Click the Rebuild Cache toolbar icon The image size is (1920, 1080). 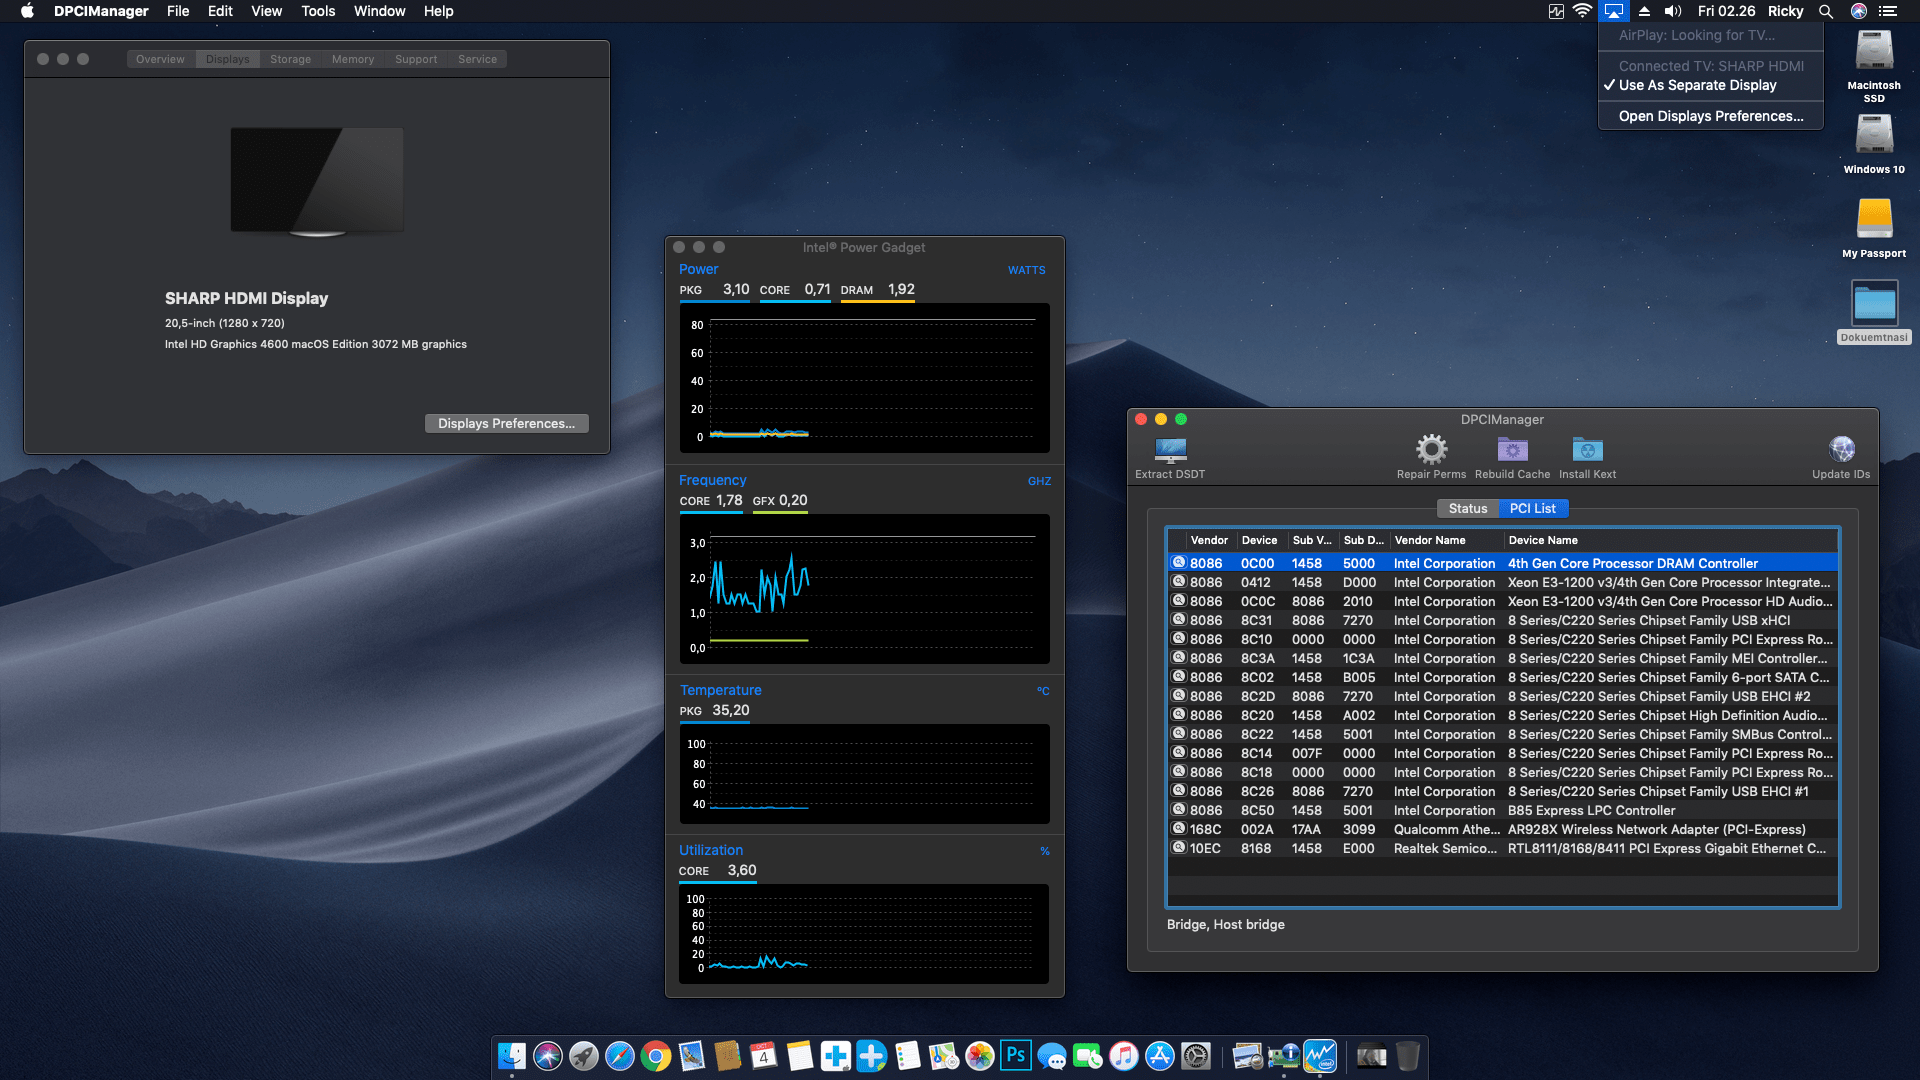[x=1512, y=449]
